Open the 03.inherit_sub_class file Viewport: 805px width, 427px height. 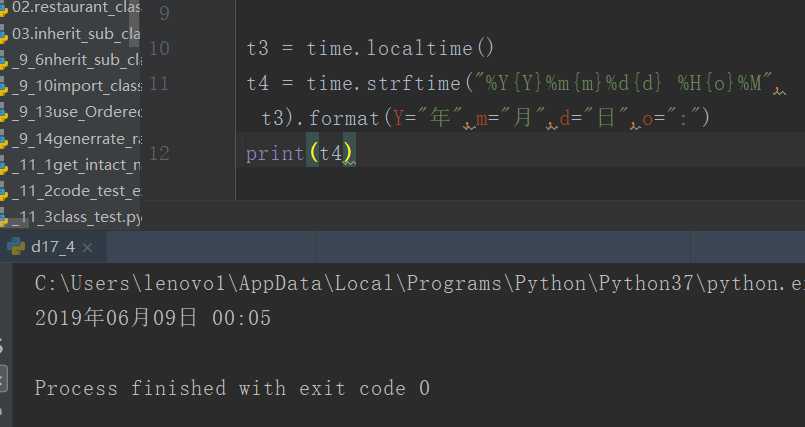pyautogui.click(x=76, y=34)
